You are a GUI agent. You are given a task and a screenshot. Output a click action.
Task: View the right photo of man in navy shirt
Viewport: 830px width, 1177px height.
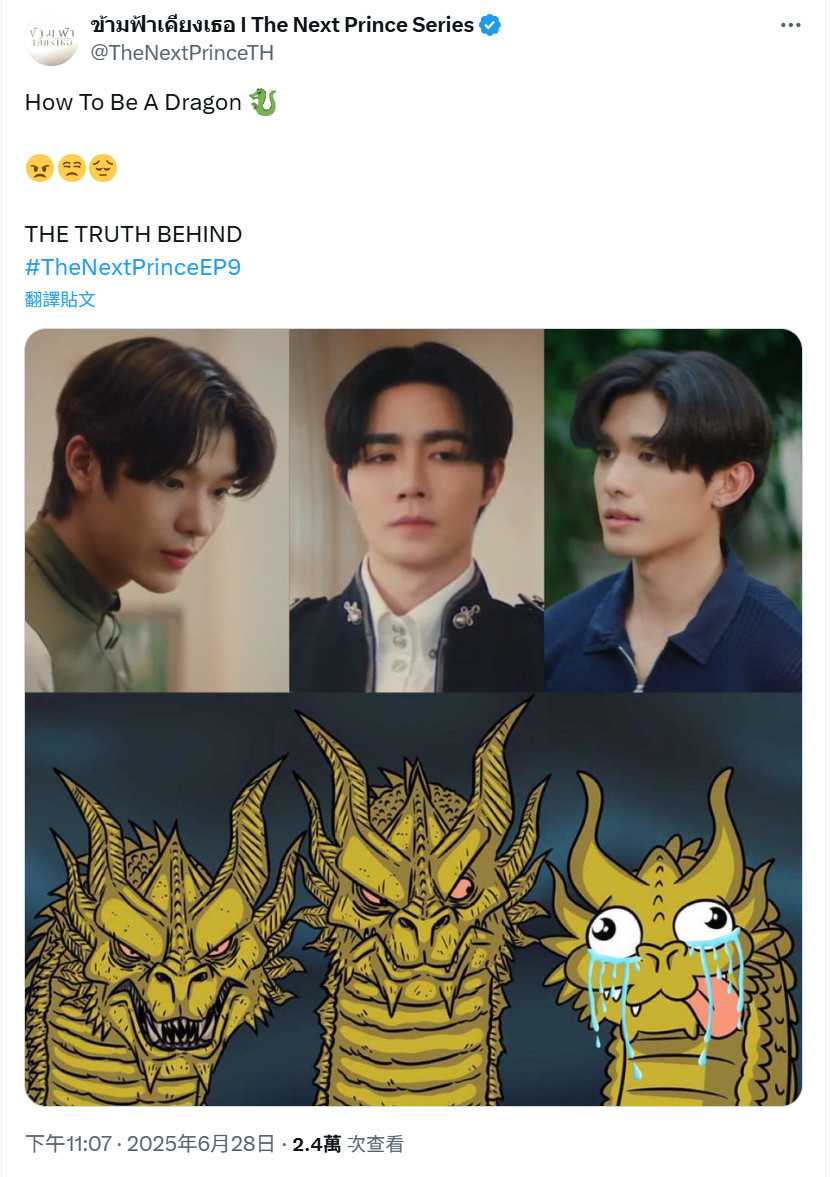click(673, 510)
